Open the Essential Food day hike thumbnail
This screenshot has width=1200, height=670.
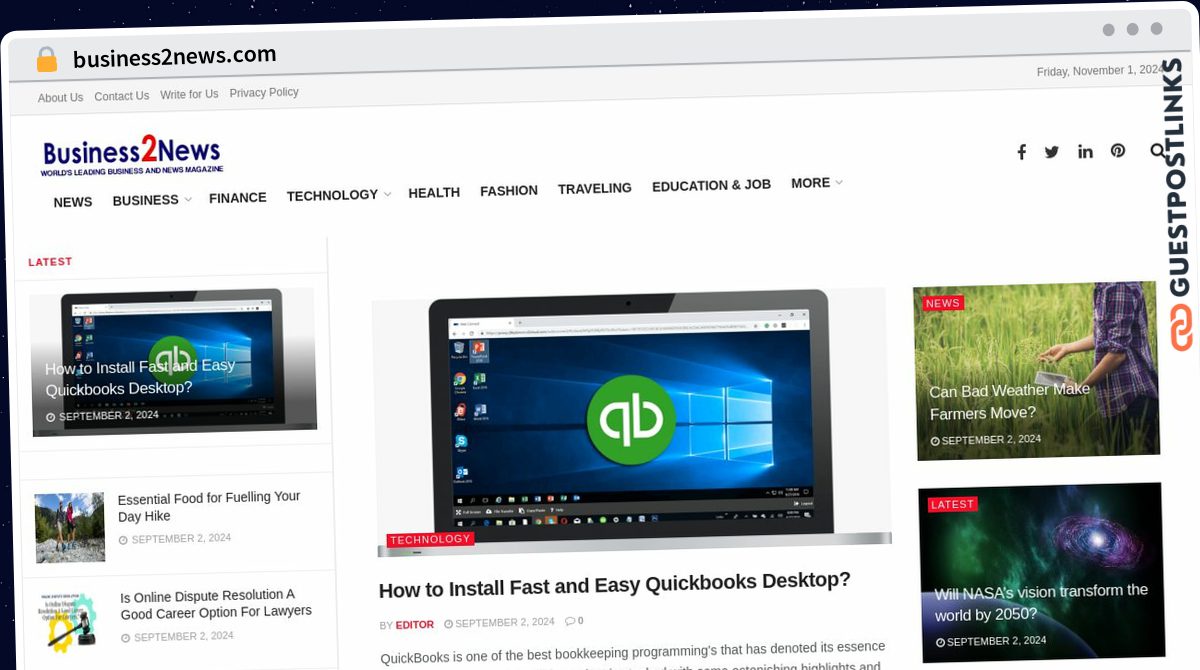[x=70, y=528]
